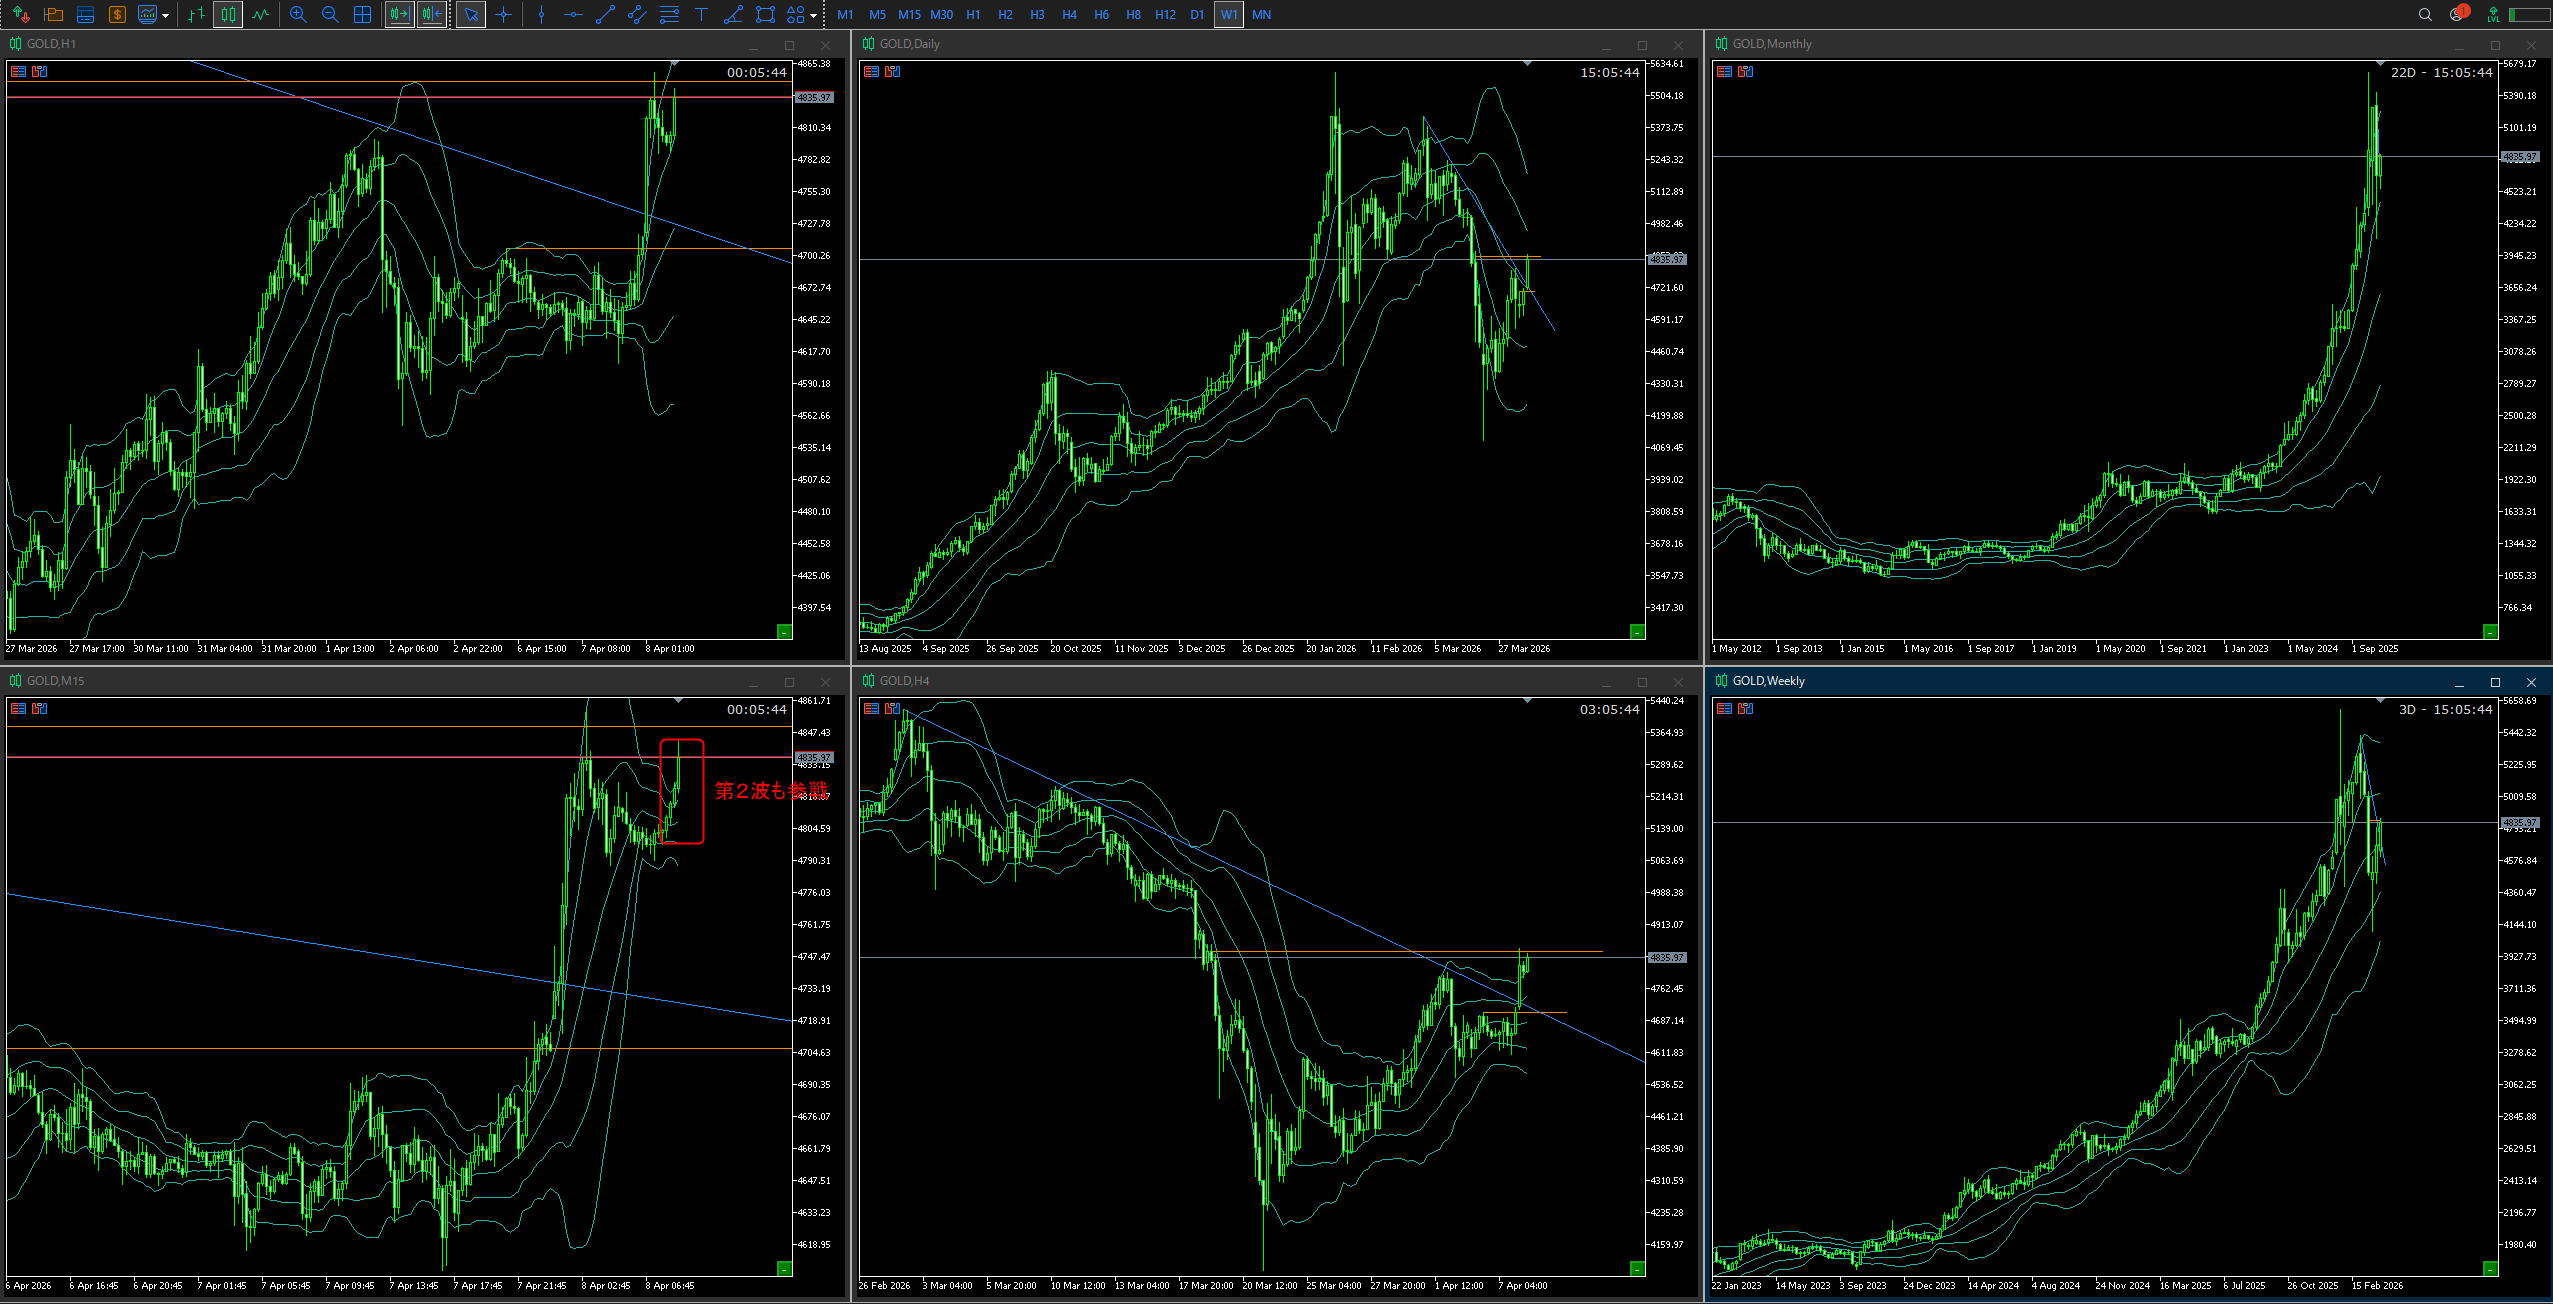Expand the shapes objects dropdown arrow
2553x1304 pixels.
(x=813, y=15)
